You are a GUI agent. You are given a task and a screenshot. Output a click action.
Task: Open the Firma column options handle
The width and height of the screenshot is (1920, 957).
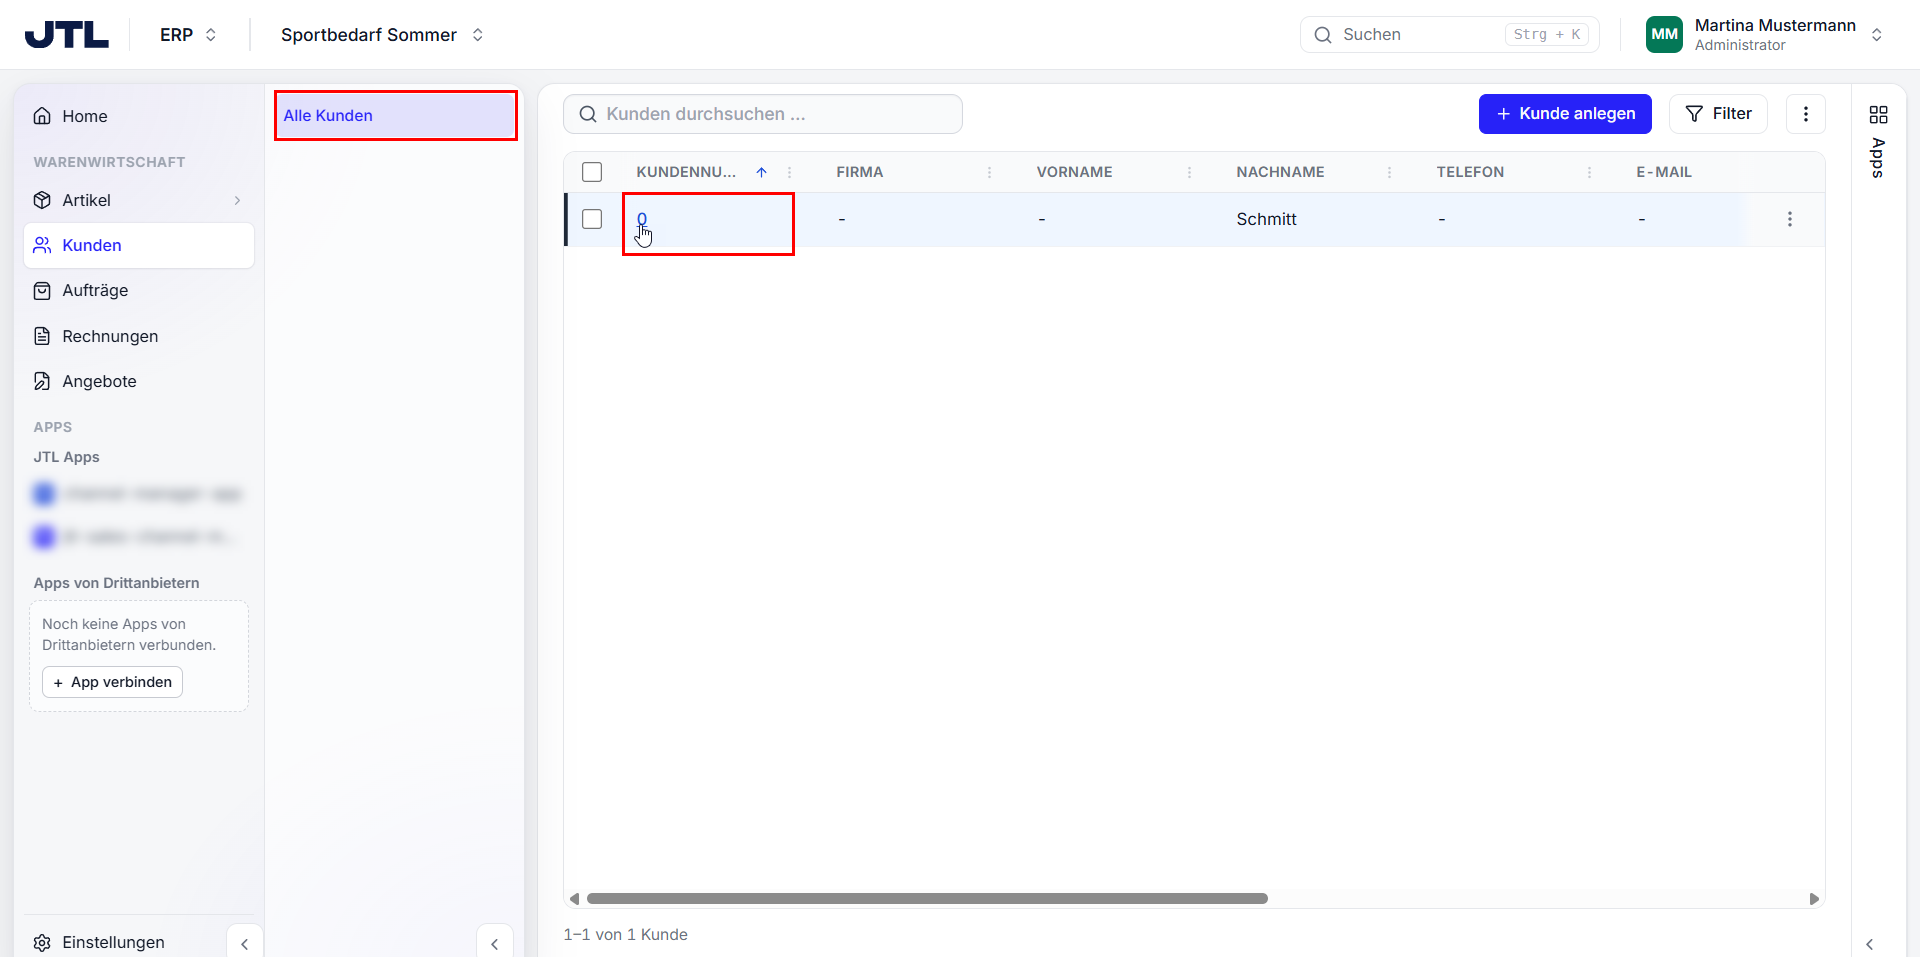tap(989, 172)
